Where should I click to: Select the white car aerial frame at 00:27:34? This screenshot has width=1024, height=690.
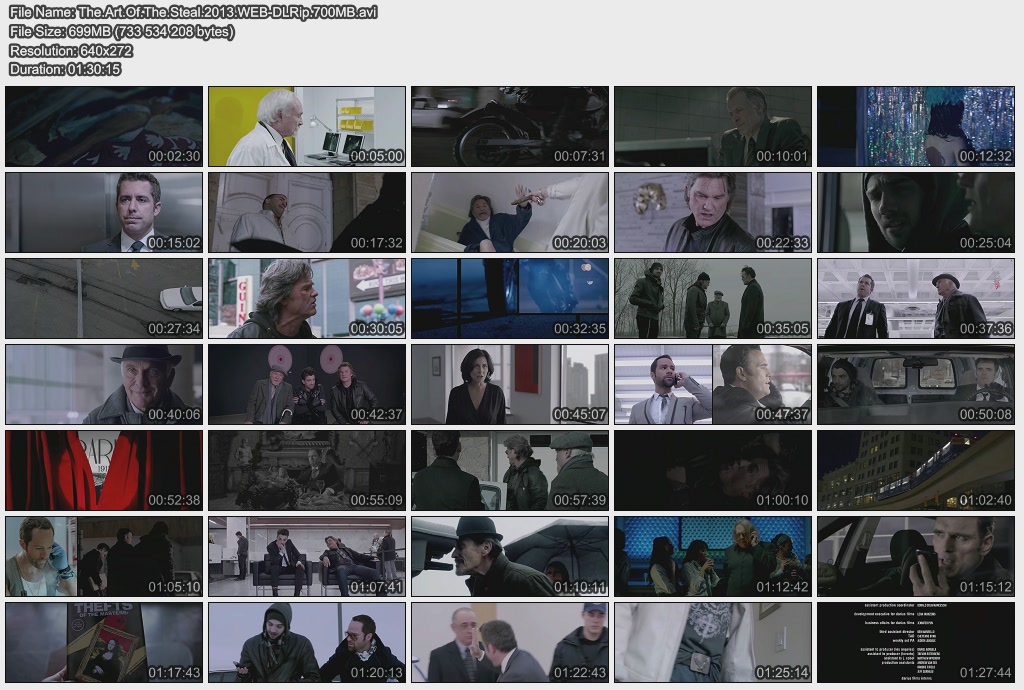(103, 298)
